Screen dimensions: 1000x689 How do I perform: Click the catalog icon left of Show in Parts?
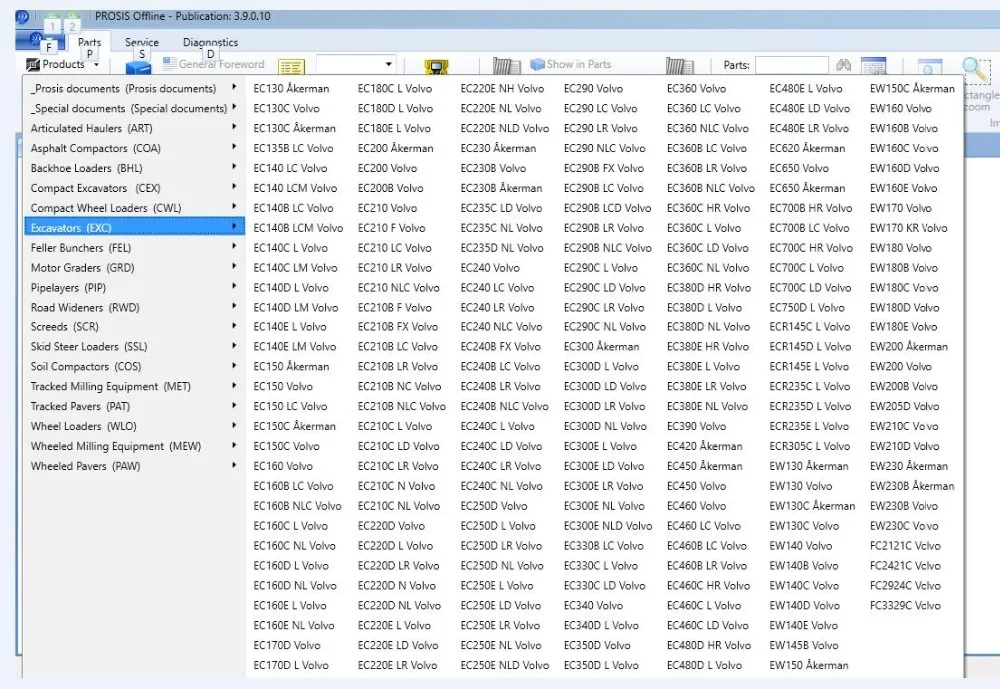(x=506, y=65)
